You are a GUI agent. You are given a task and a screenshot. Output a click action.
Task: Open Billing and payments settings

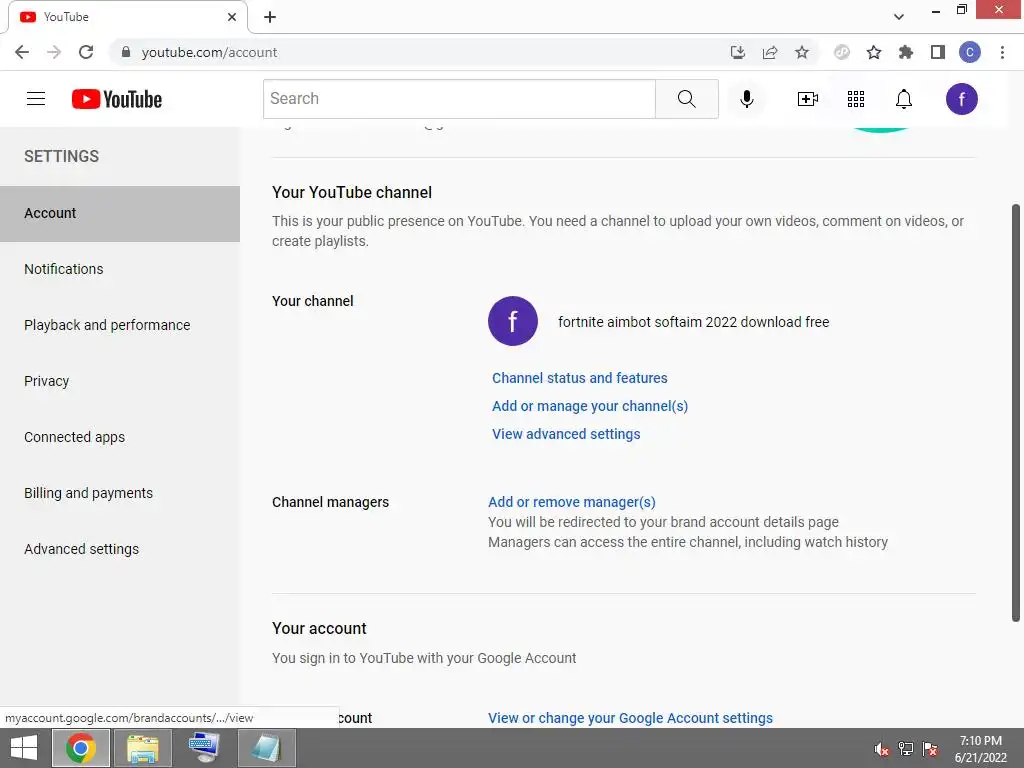(120, 493)
